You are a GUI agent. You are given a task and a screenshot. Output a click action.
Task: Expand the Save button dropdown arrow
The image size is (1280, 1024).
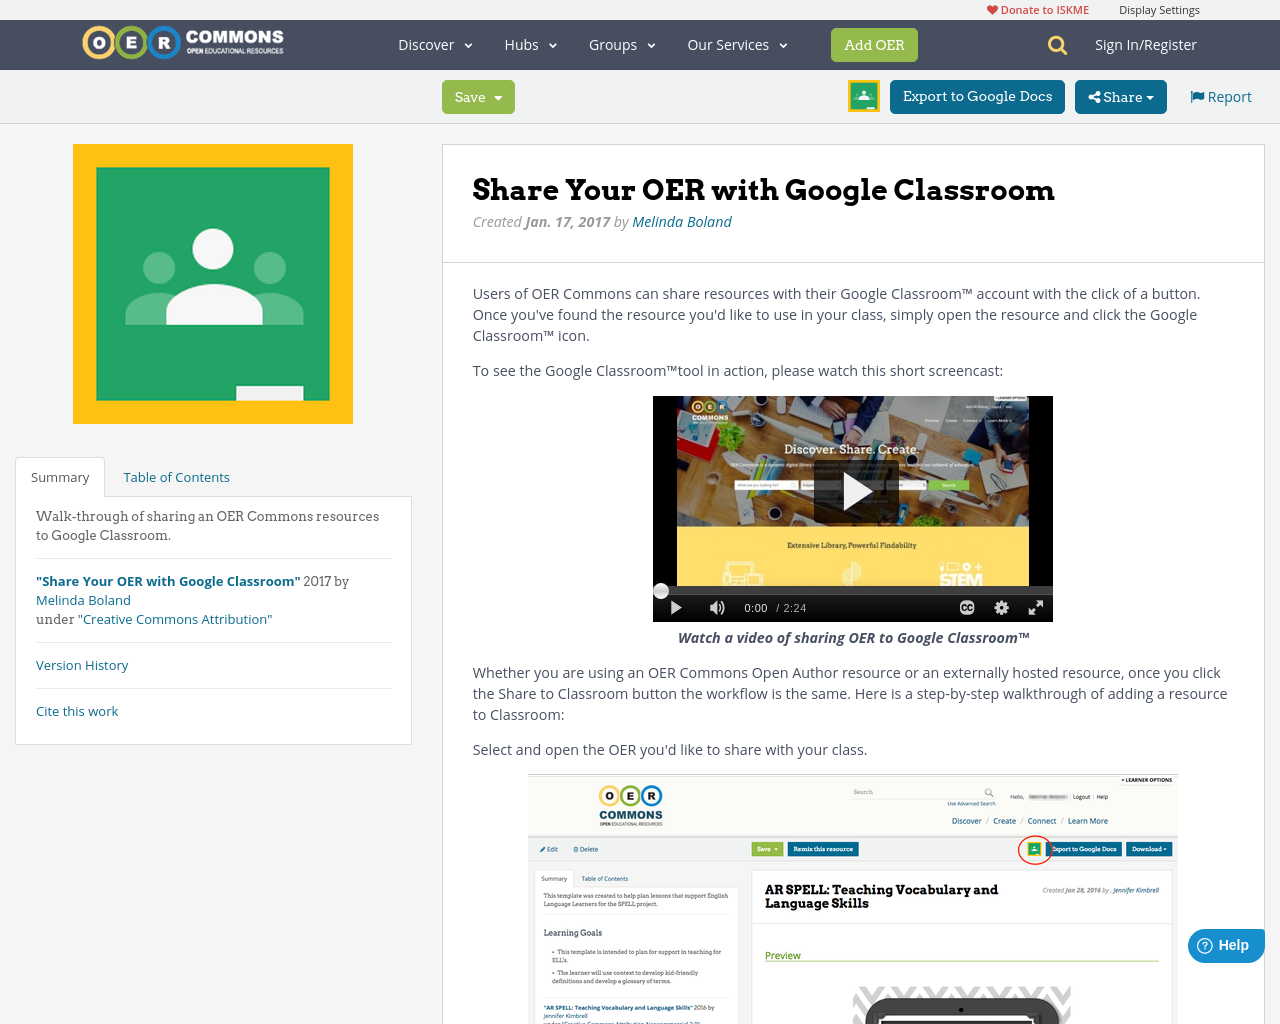499,96
